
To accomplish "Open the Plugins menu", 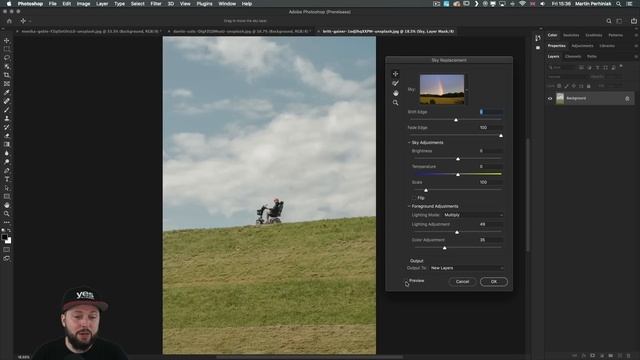I will (204, 4).
